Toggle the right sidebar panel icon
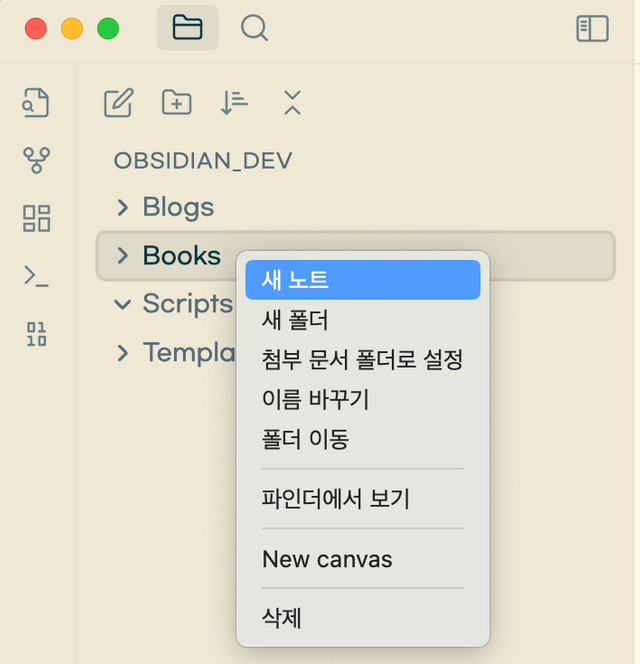Screen dimensions: 640x664 coord(592,28)
